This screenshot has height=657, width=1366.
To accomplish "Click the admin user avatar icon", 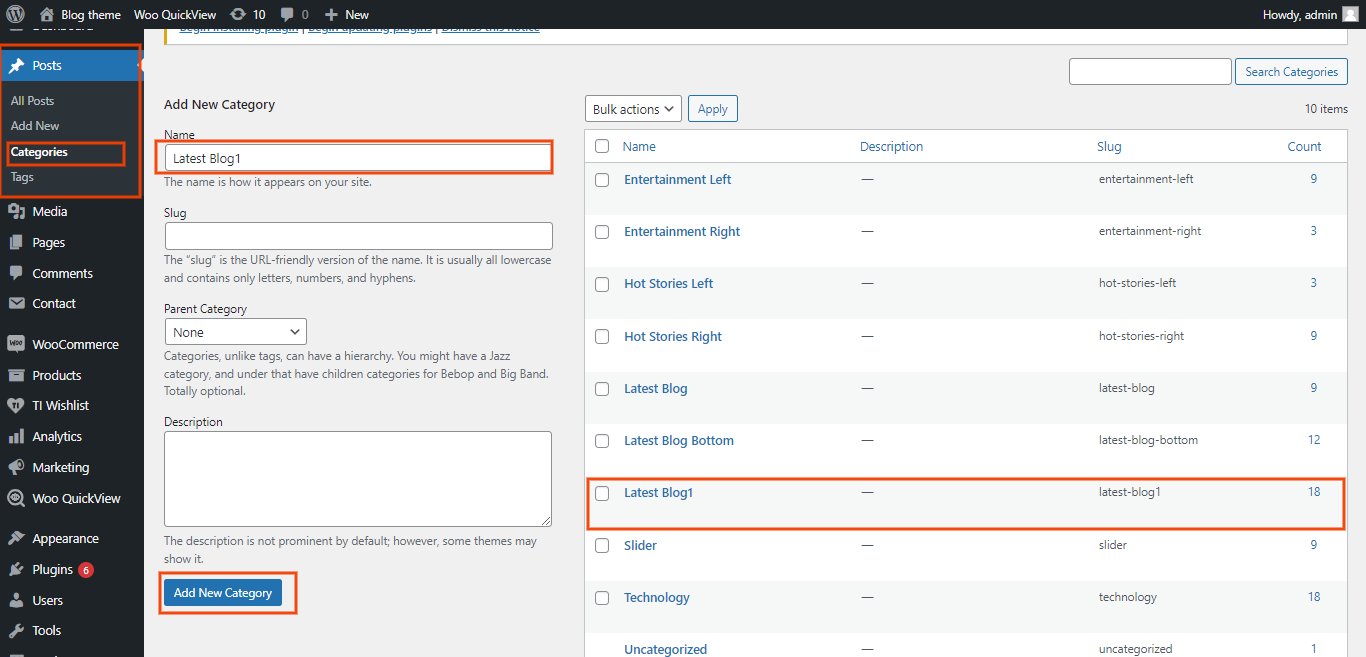I will (1350, 14).
